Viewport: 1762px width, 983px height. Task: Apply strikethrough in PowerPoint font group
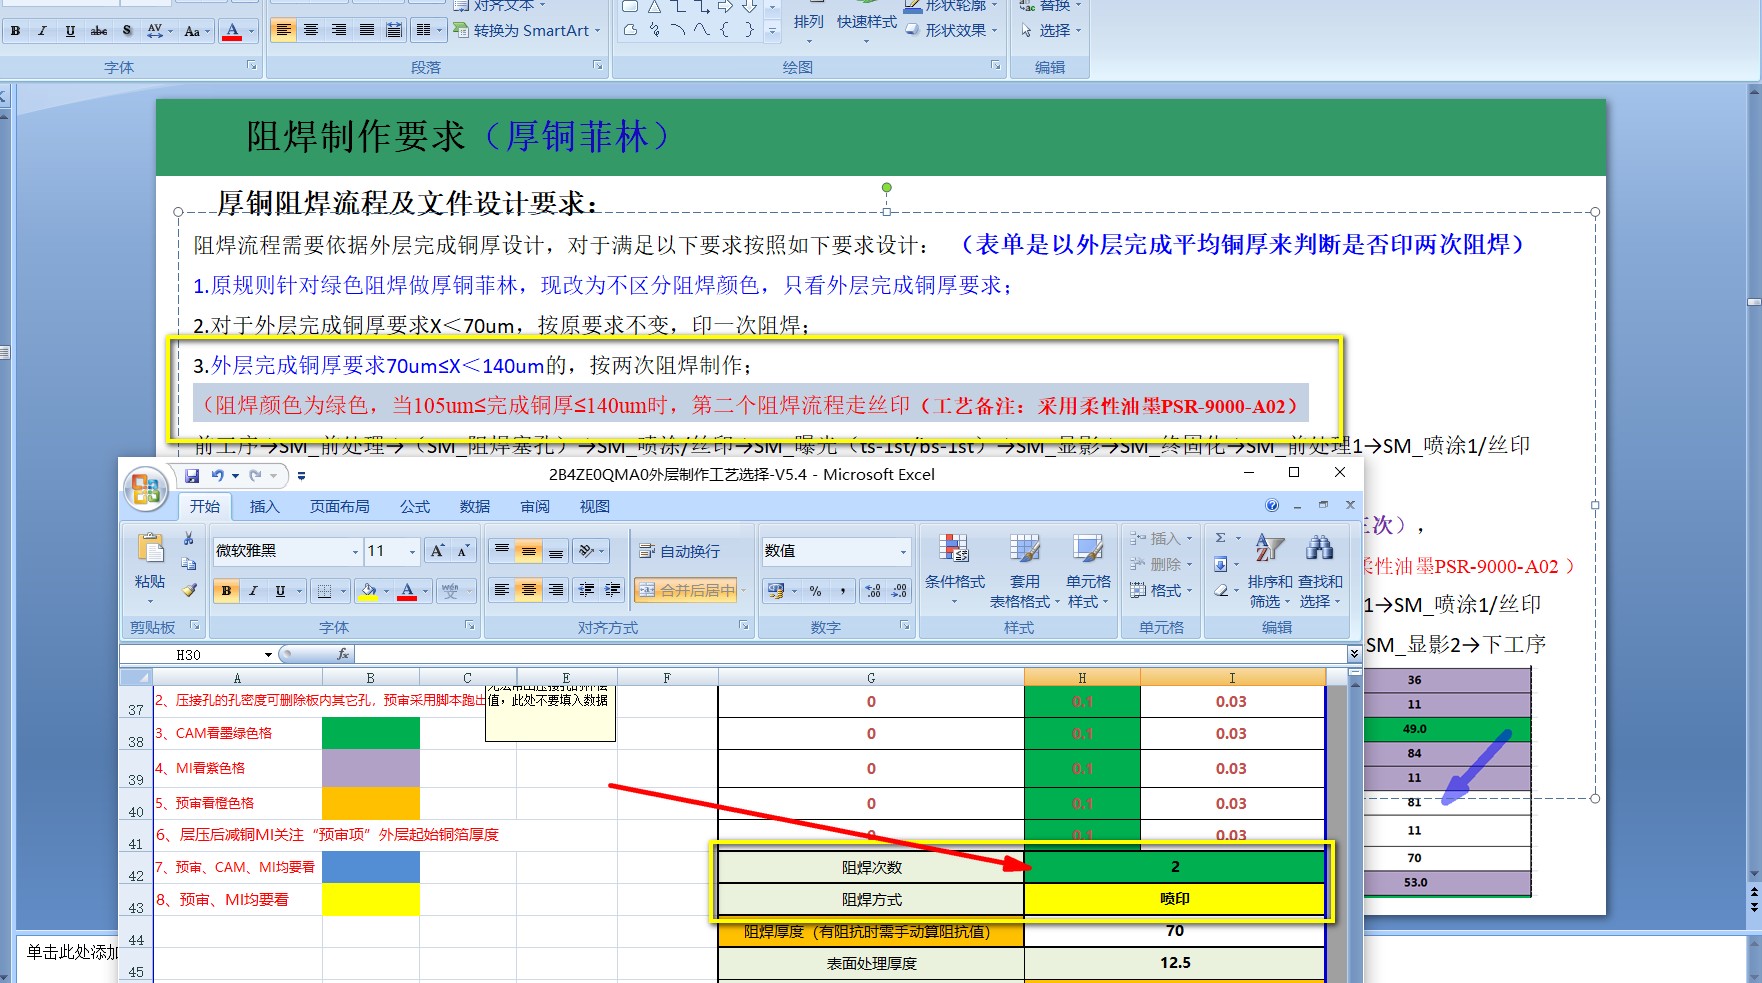pos(99,31)
